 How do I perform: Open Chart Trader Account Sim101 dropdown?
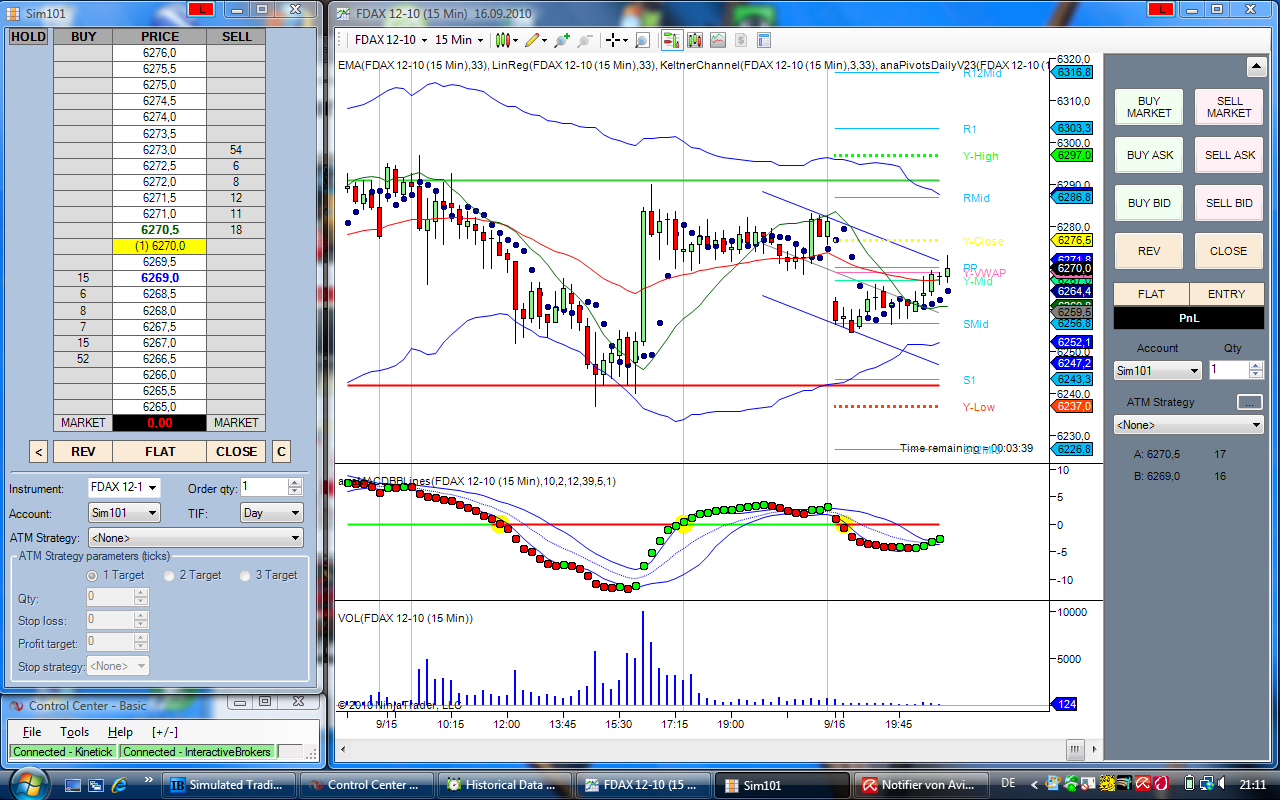click(1158, 370)
